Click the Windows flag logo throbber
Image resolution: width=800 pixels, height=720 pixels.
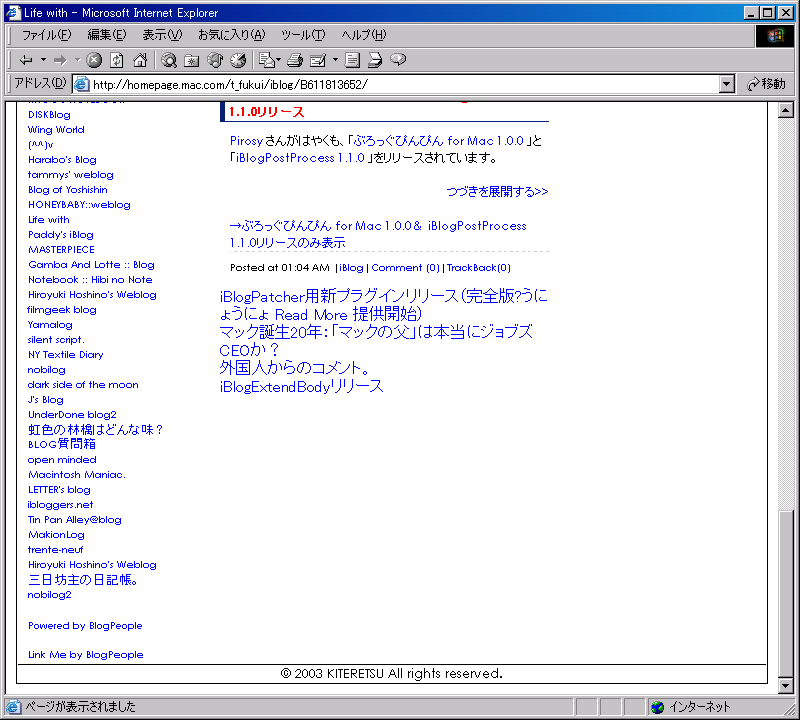point(774,35)
